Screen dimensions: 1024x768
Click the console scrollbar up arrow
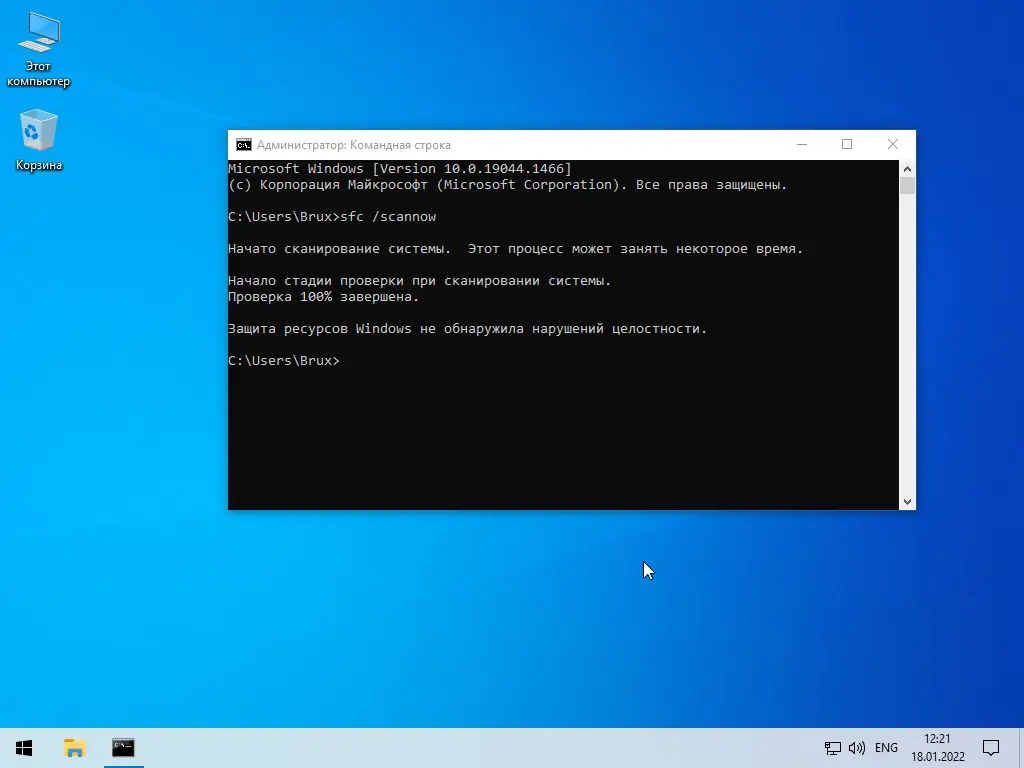tap(907, 168)
